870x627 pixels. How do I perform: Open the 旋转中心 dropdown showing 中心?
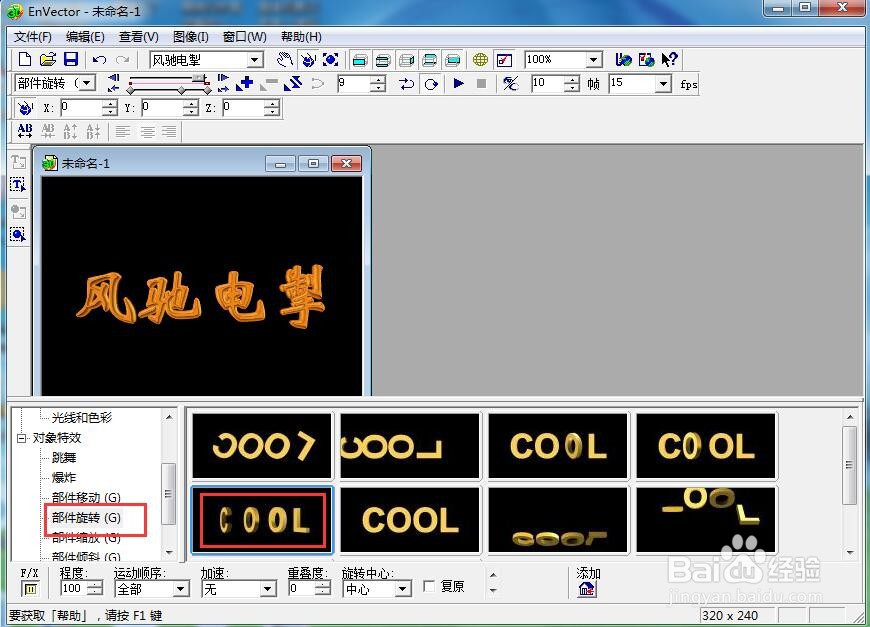403,589
